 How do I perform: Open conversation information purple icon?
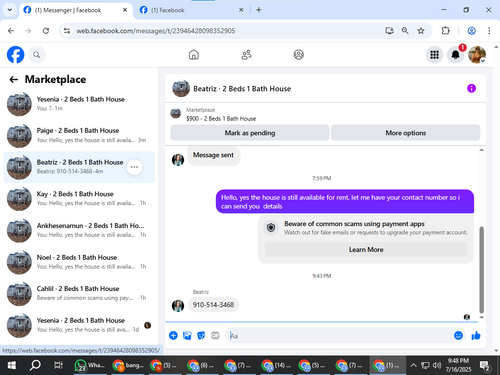click(x=471, y=88)
